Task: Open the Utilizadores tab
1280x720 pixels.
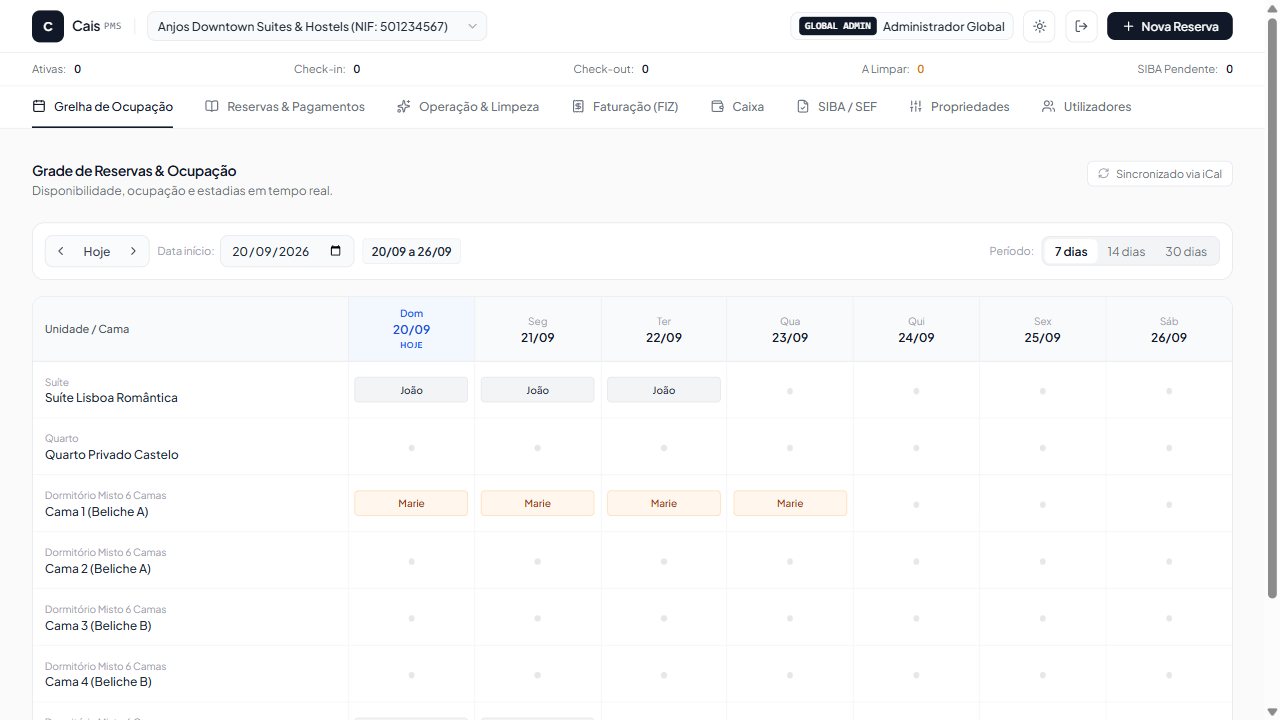Action: pyautogui.click(x=1086, y=106)
